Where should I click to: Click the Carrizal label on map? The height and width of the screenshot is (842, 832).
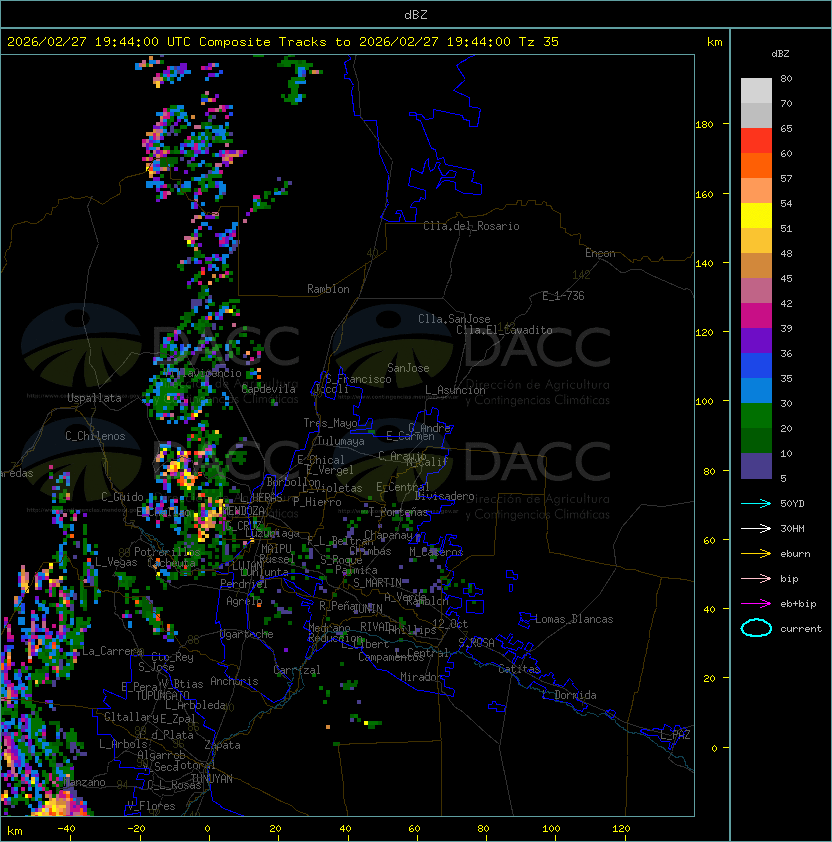(297, 670)
